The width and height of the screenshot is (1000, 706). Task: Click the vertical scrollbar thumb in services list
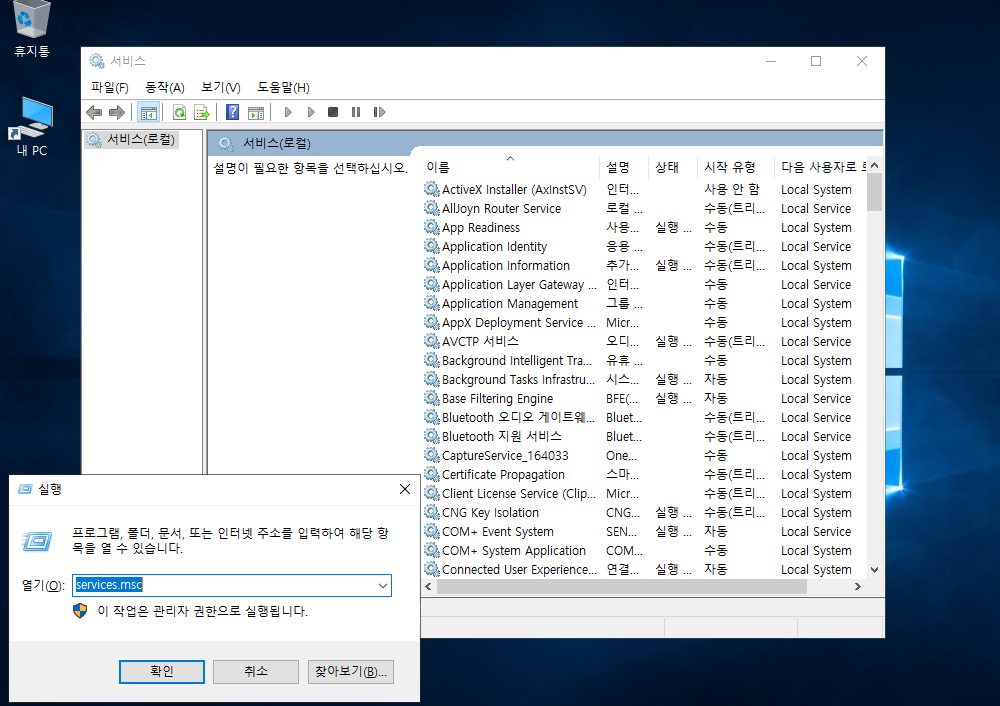point(874,192)
